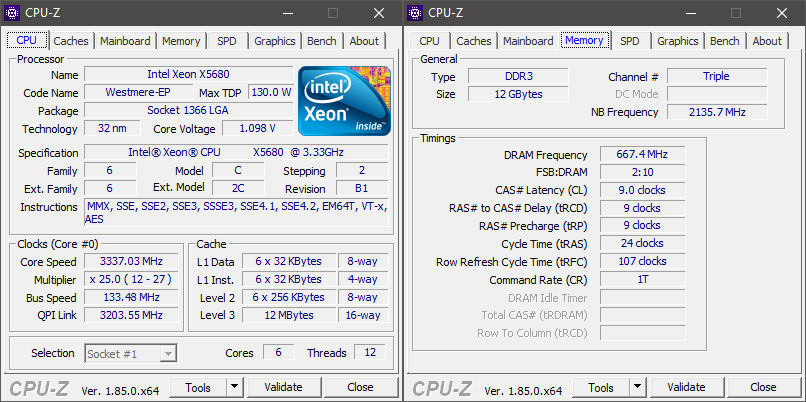Click DRAM Frequency value 667.4 MHz
Image resolution: width=806 pixels, height=402 pixels.
pyautogui.click(x=642, y=154)
